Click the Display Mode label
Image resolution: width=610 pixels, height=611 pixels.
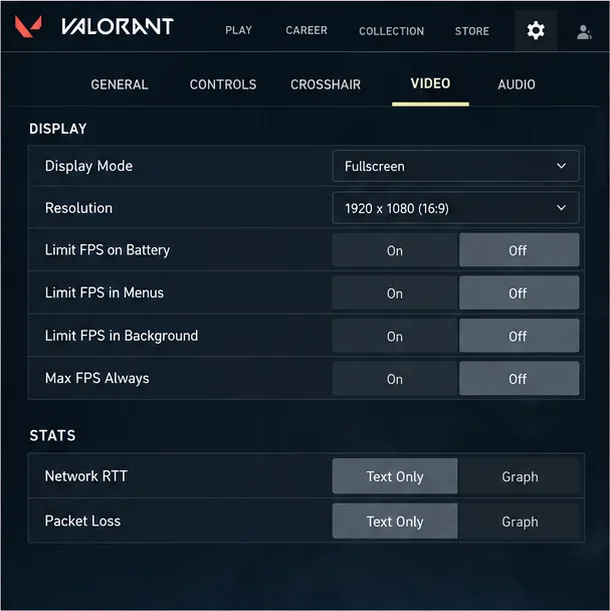pos(89,166)
